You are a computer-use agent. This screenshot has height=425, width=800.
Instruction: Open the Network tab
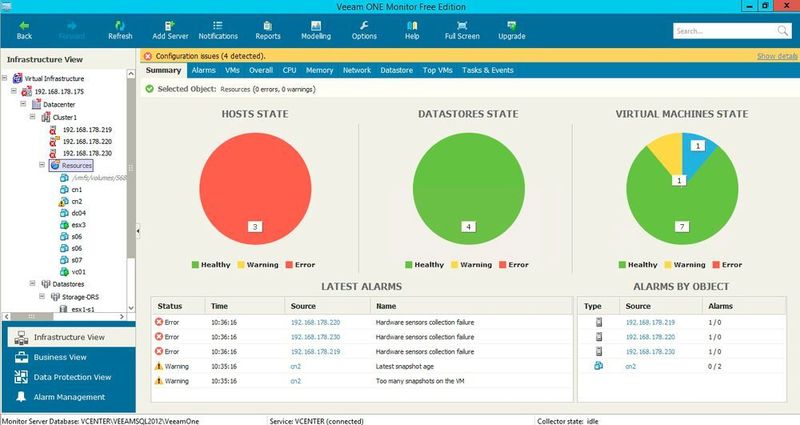pos(357,70)
